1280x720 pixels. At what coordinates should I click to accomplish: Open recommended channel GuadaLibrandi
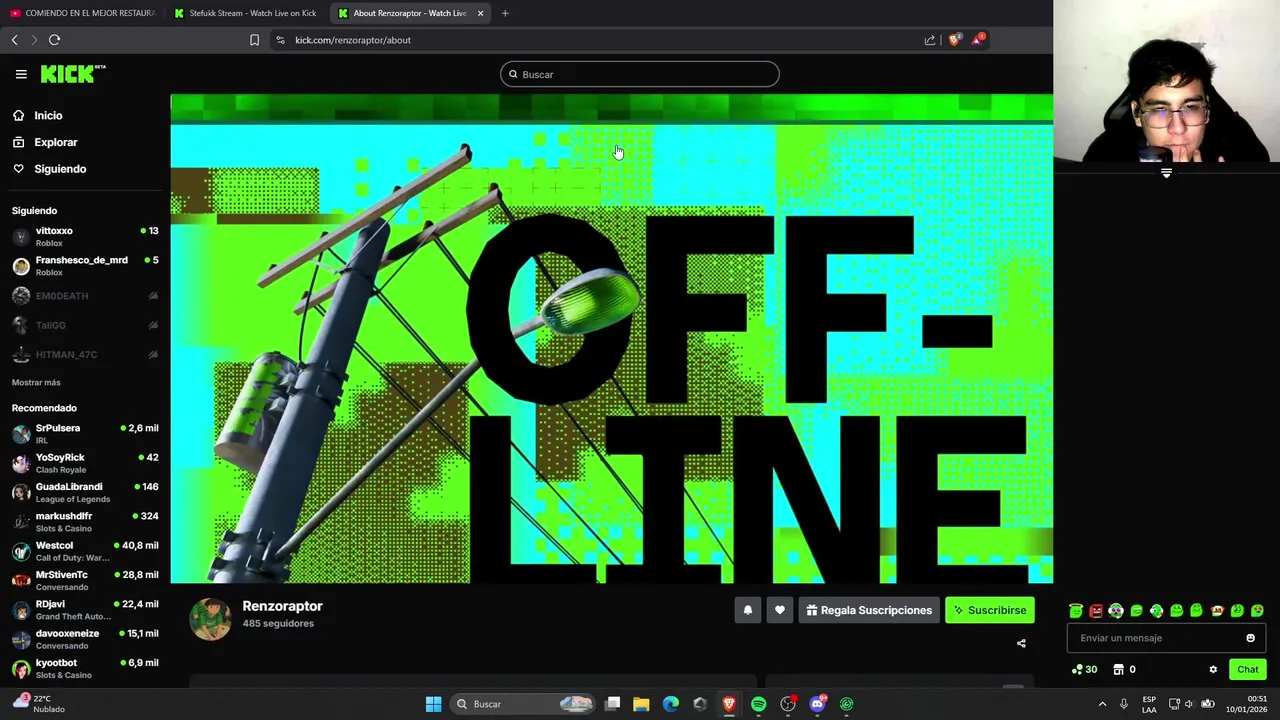85,492
